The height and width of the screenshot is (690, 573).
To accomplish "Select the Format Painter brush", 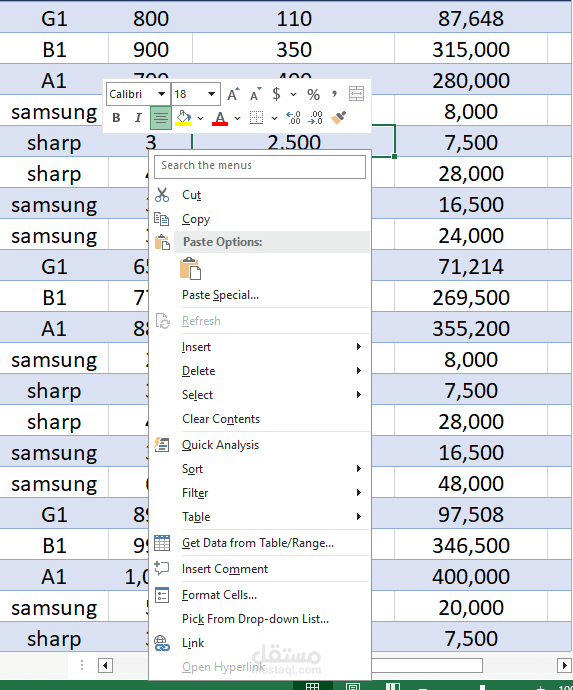I will tap(338, 117).
